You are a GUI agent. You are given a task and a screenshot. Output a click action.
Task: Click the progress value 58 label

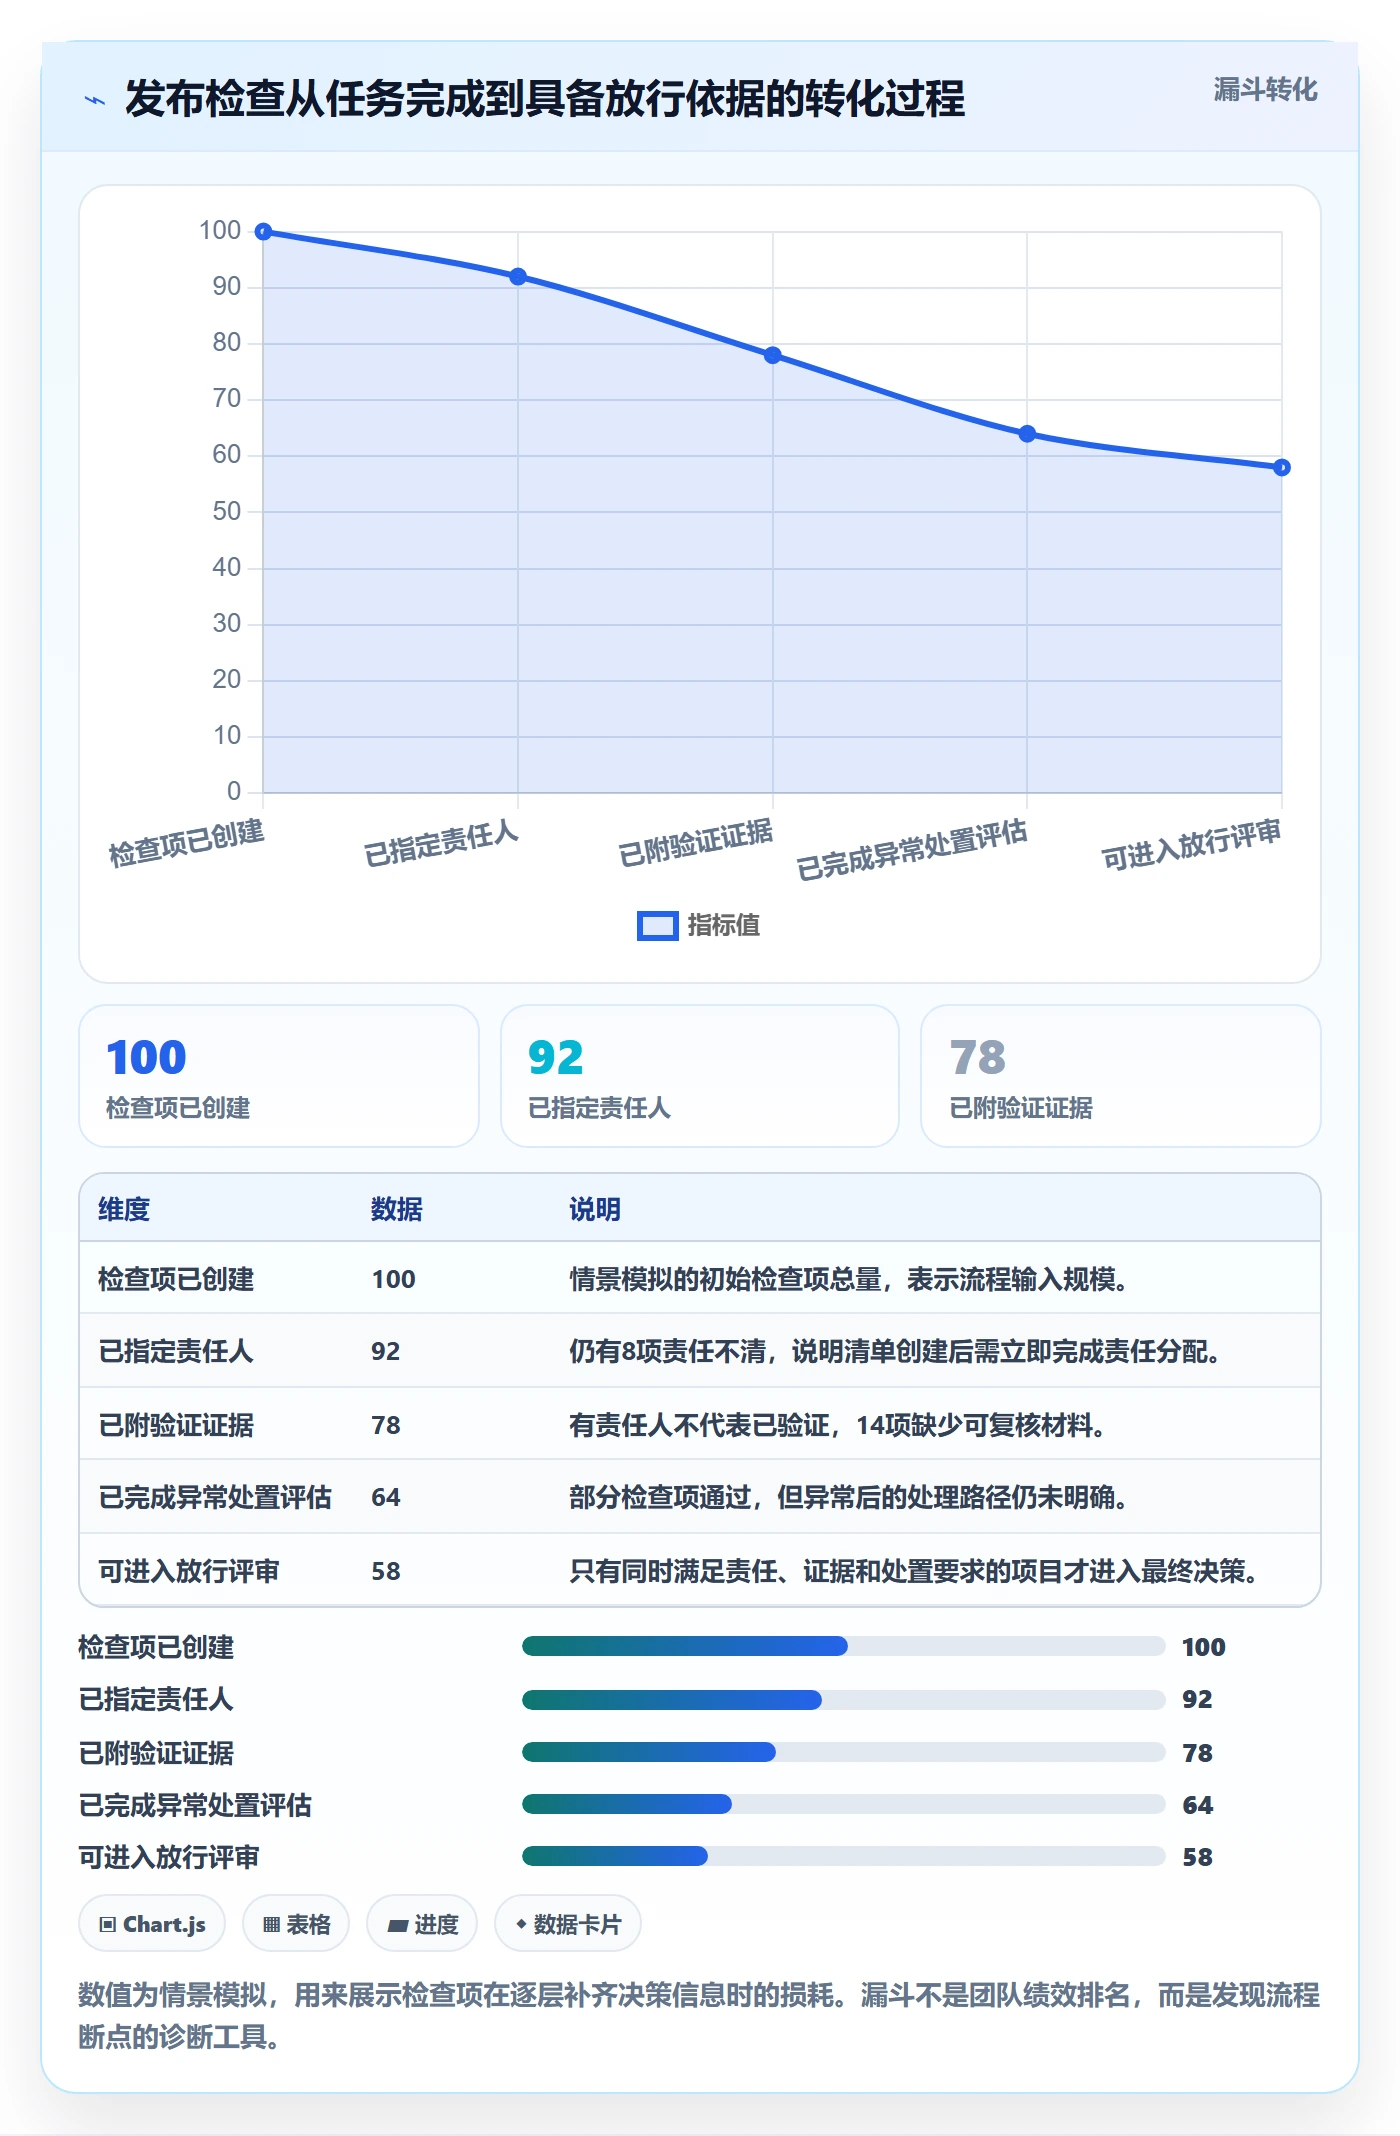tap(1197, 1857)
